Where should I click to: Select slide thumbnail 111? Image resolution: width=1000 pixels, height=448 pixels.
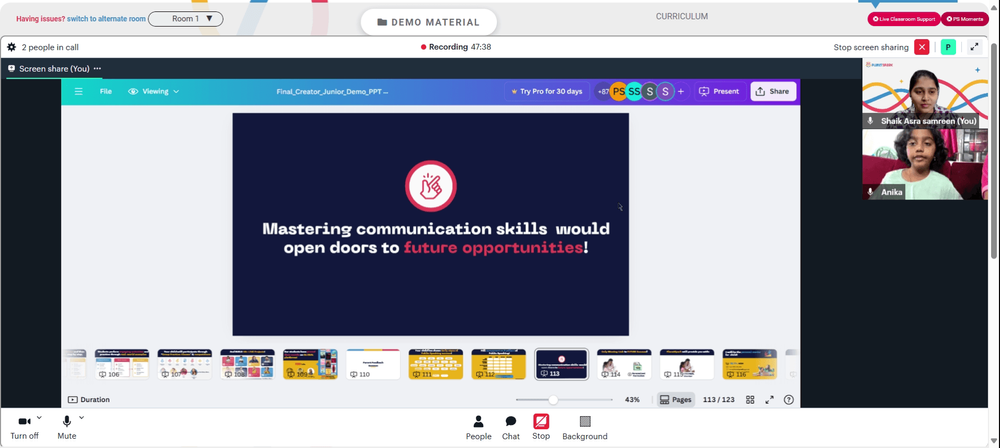tap(436, 364)
